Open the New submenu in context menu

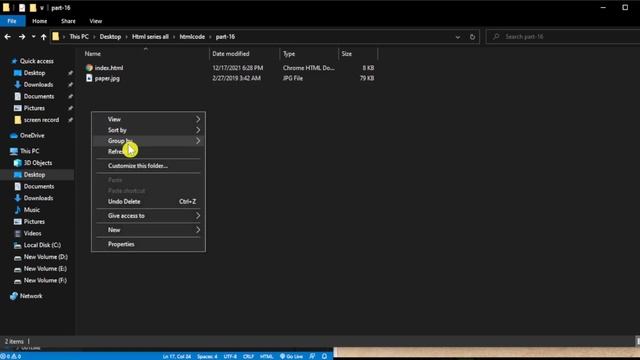(x=149, y=230)
